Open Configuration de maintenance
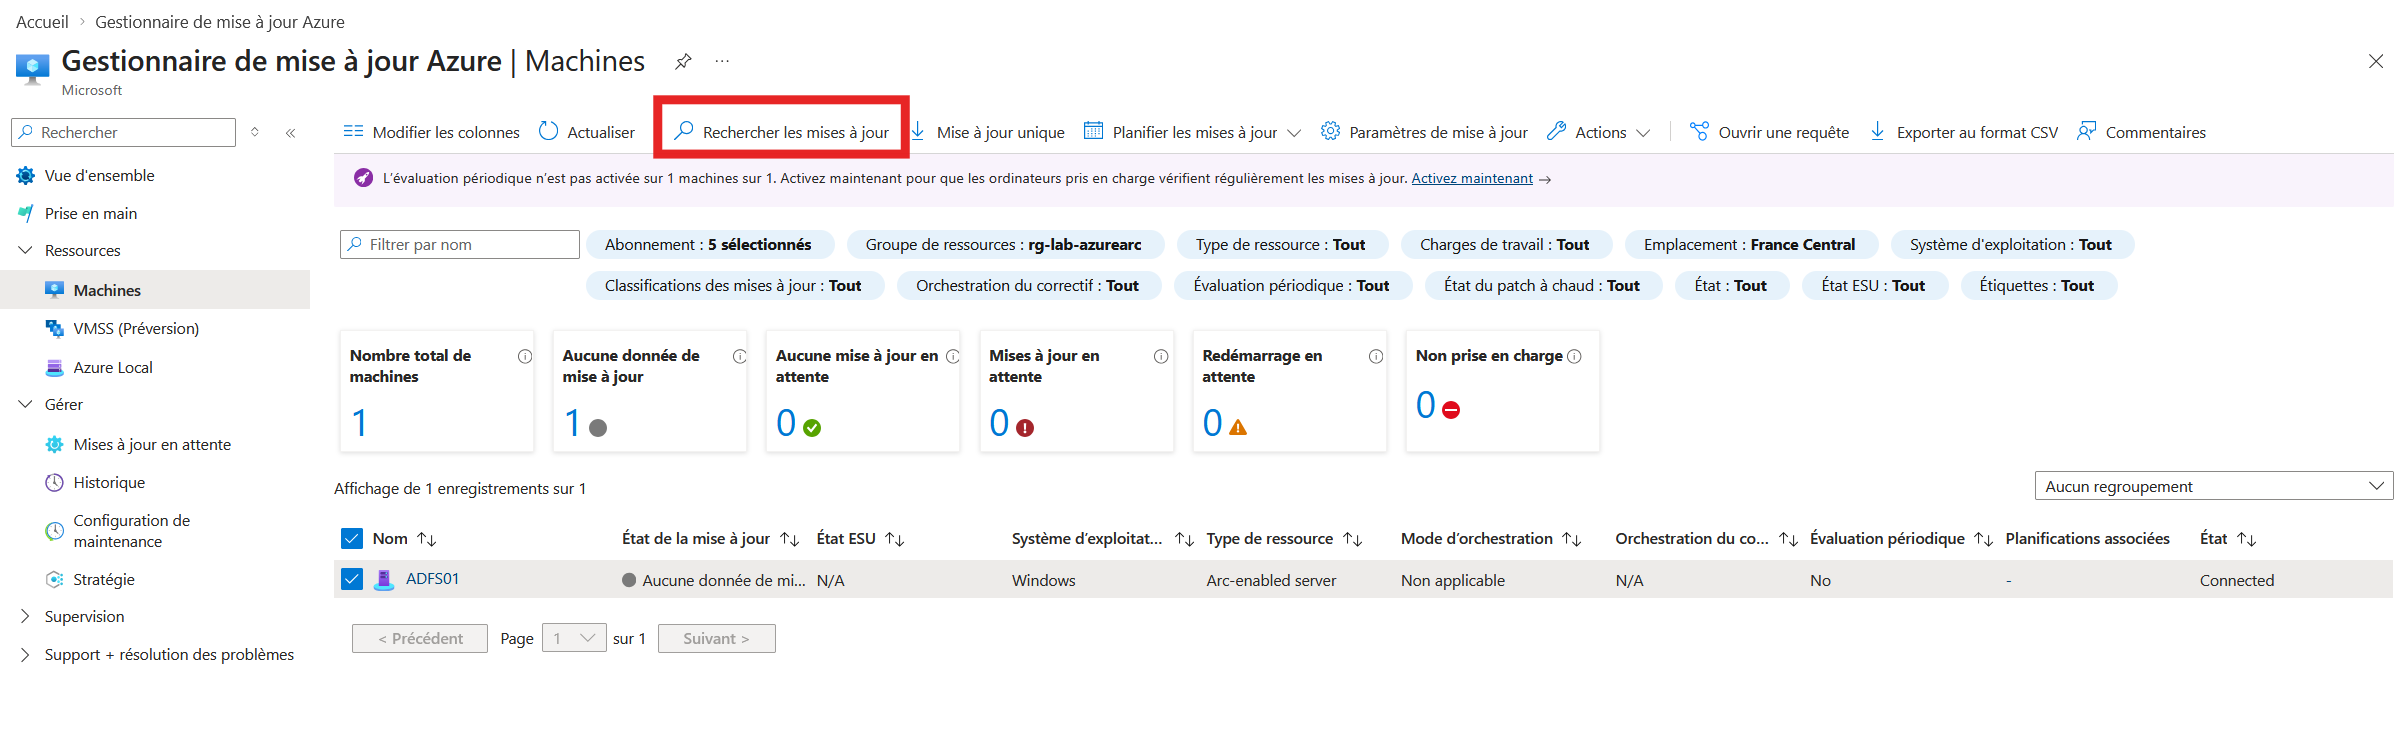Viewport: 2401px width, 739px height. [x=131, y=531]
